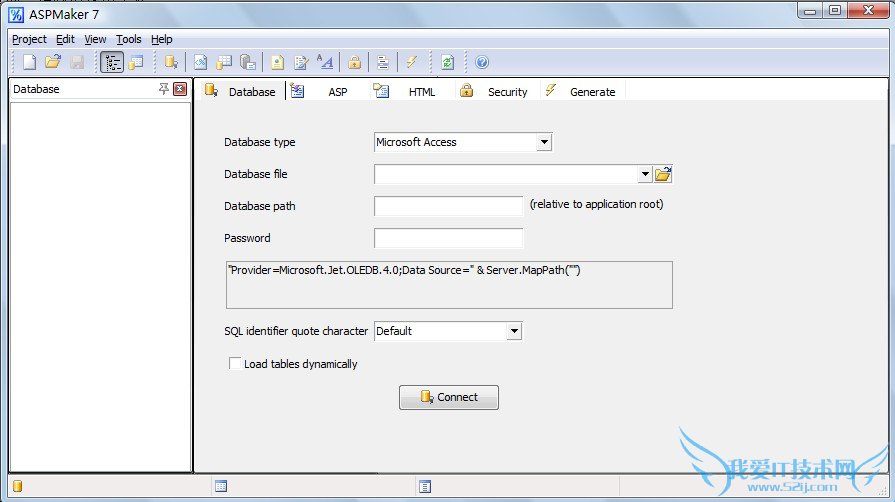The height and width of the screenshot is (502, 895).
Task: Click the yellow page with portrait icon
Action: pos(277,62)
